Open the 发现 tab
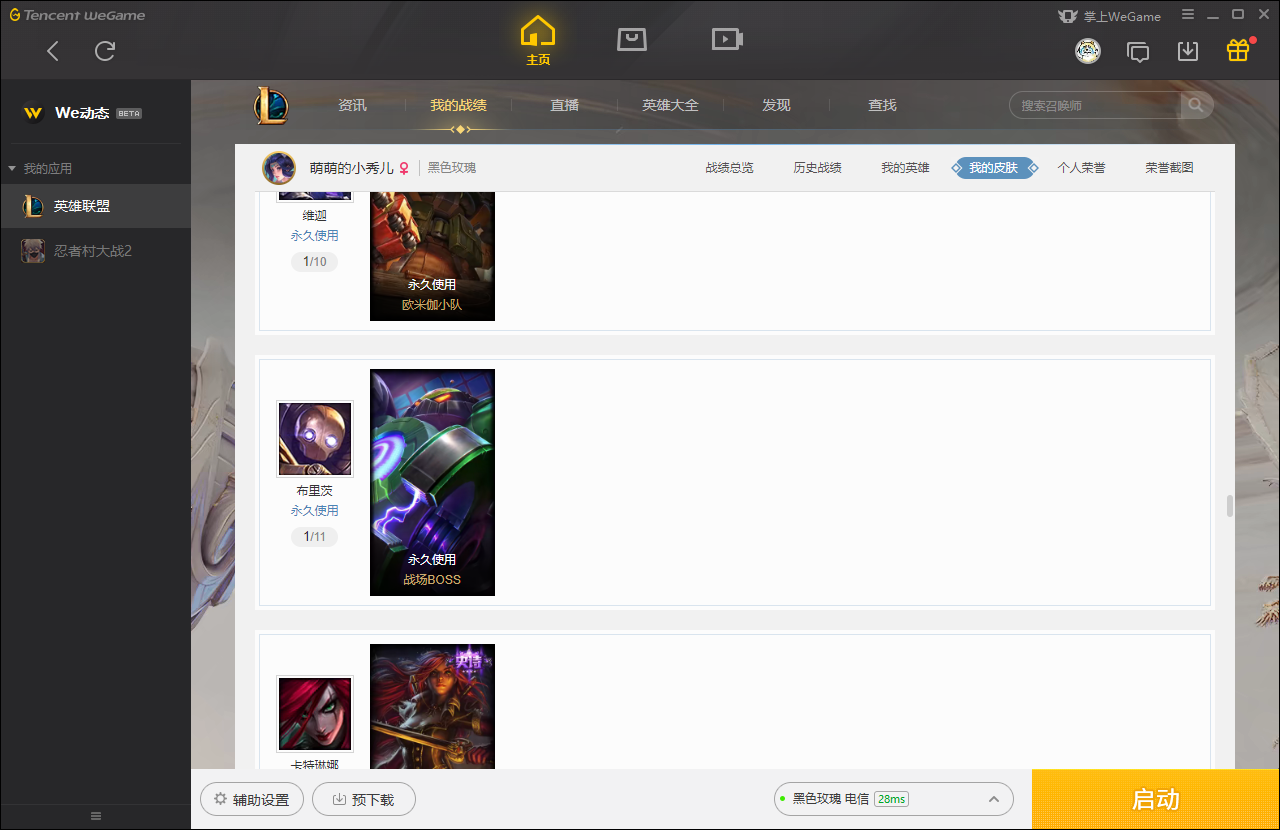 pyautogui.click(x=776, y=105)
